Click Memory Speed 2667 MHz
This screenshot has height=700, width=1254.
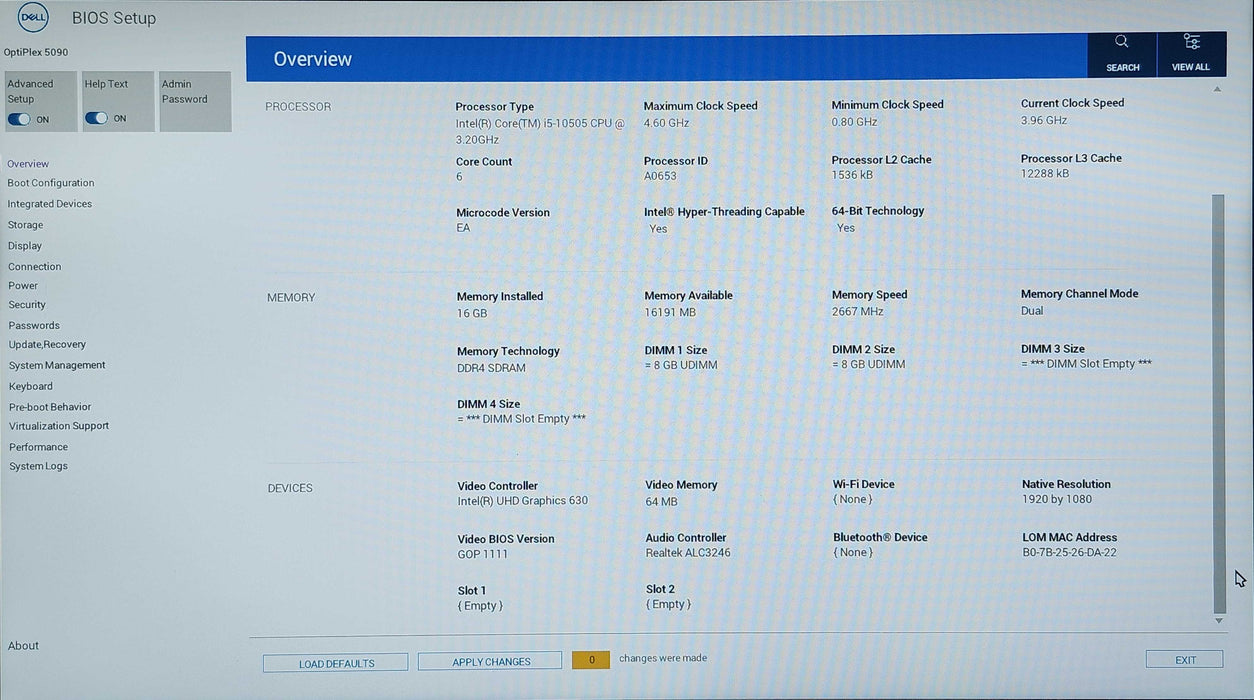tap(858, 312)
